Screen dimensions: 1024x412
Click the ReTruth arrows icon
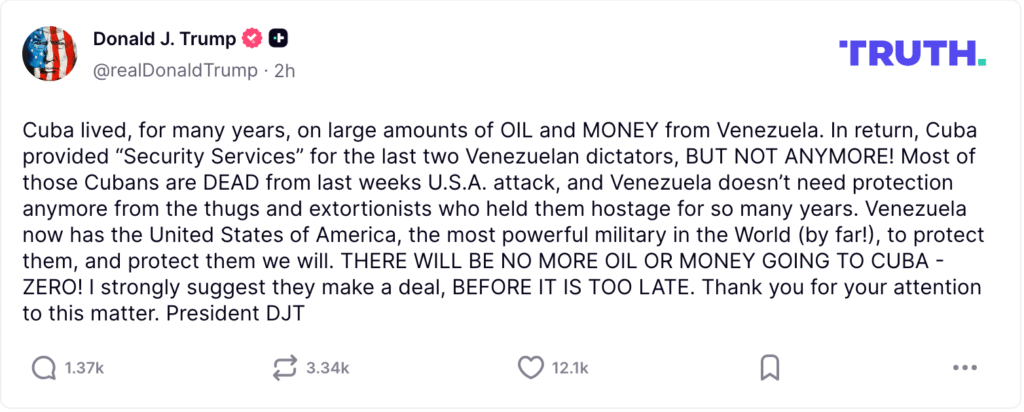point(285,368)
